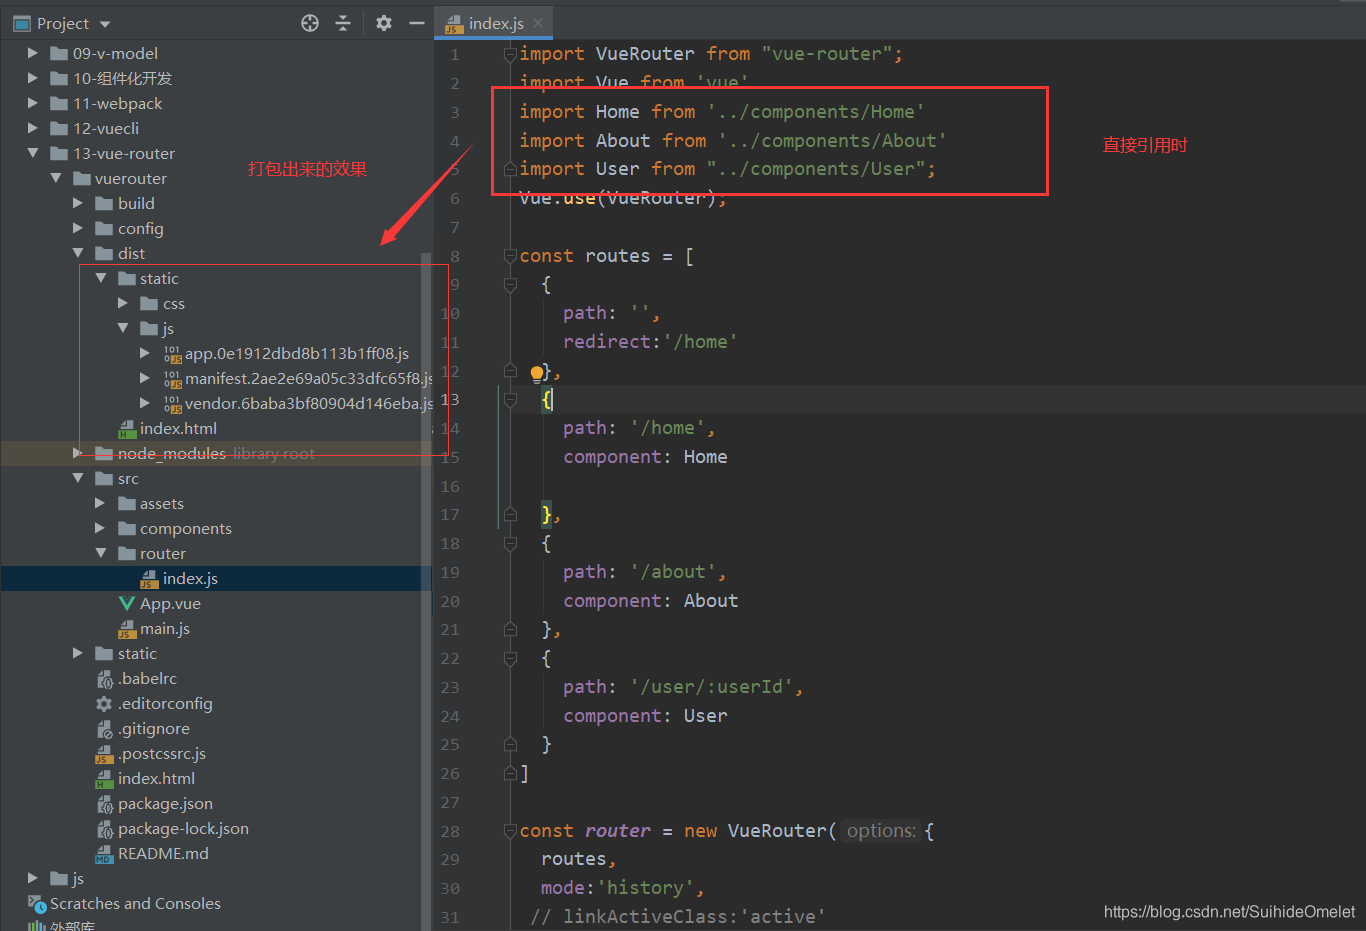Switch to the index.js editor tab

(x=496, y=23)
